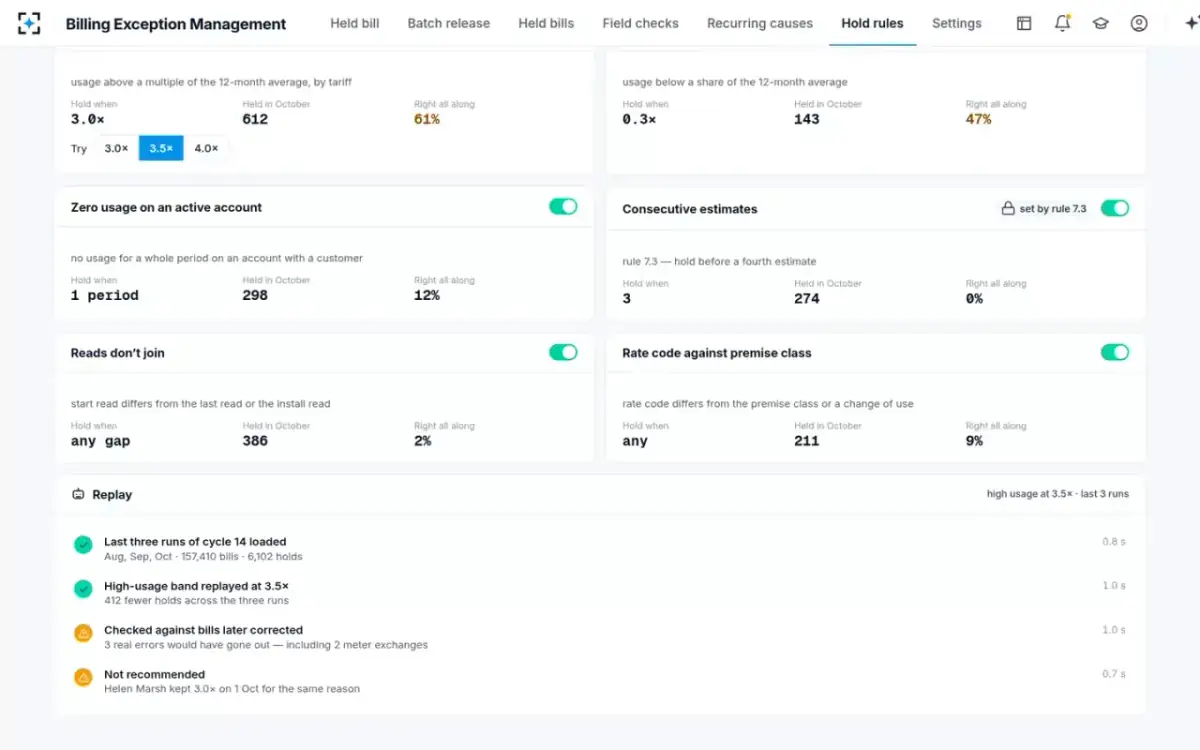The height and width of the screenshot is (750, 1200).
Task: Click the 47% right all along value
Action: 979,119
